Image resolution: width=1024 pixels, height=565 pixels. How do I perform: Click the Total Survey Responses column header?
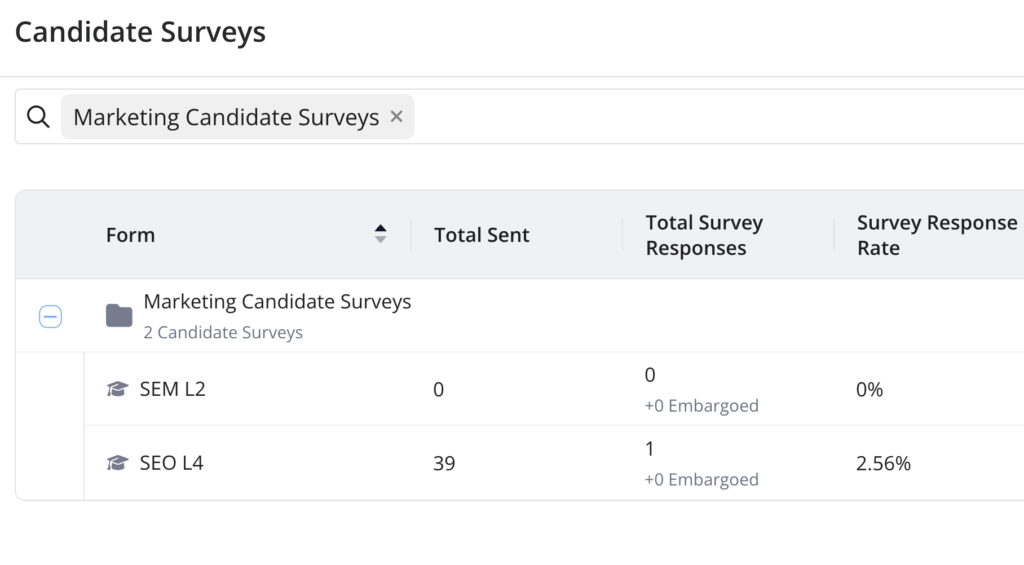coord(704,235)
